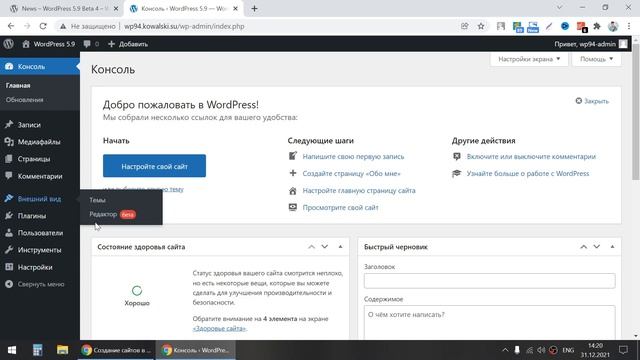Reload the page
This screenshot has height=360, width=640.
[43, 26]
